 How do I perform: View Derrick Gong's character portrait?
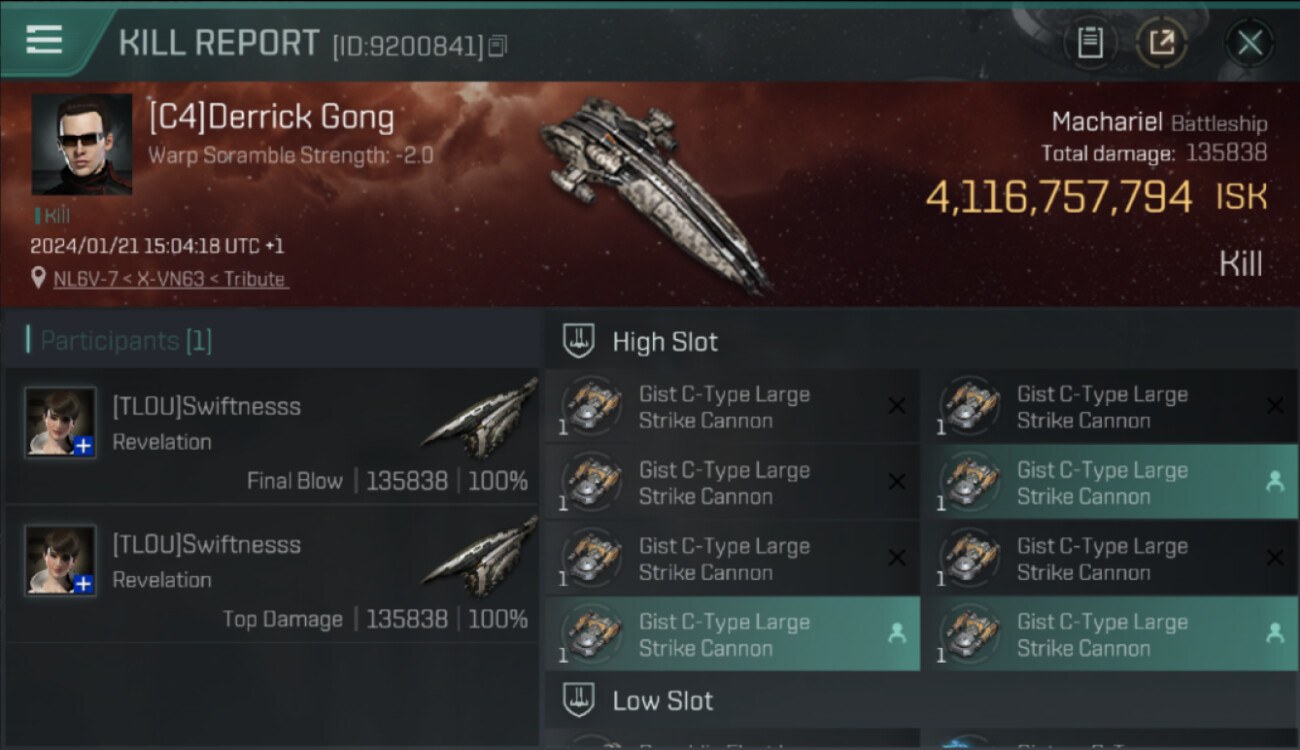82,144
